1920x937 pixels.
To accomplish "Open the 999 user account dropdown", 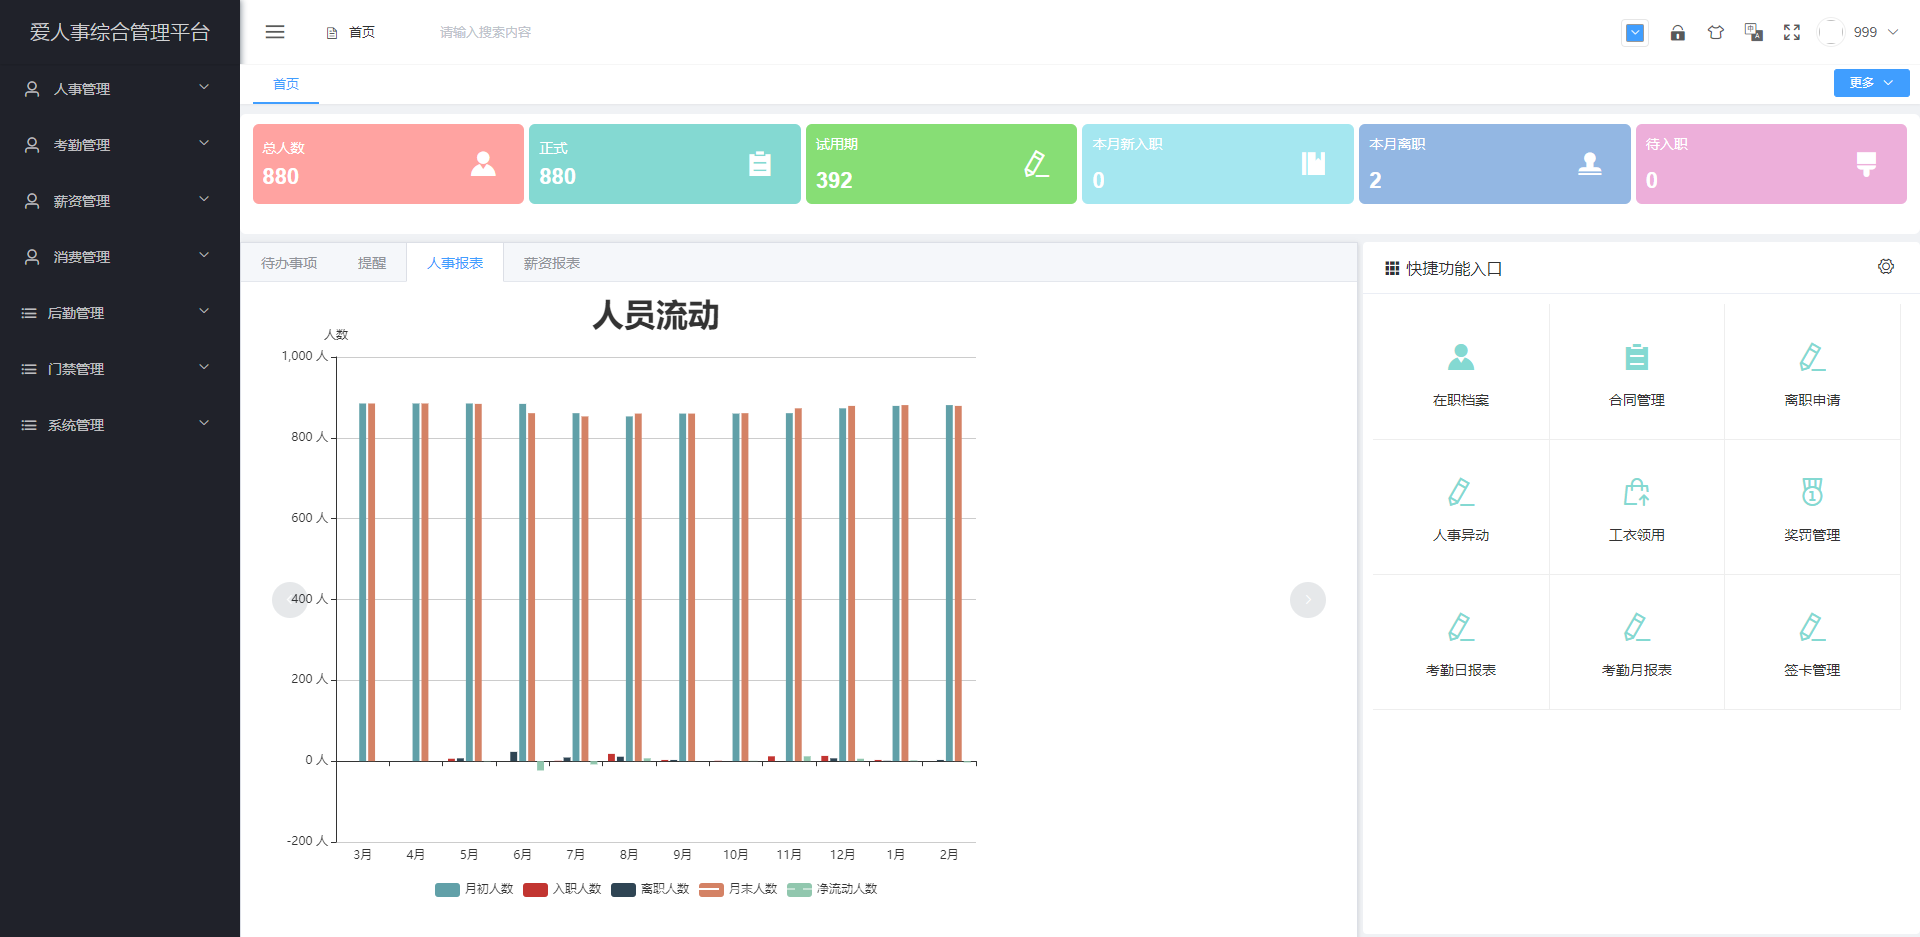I will (1865, 32).
